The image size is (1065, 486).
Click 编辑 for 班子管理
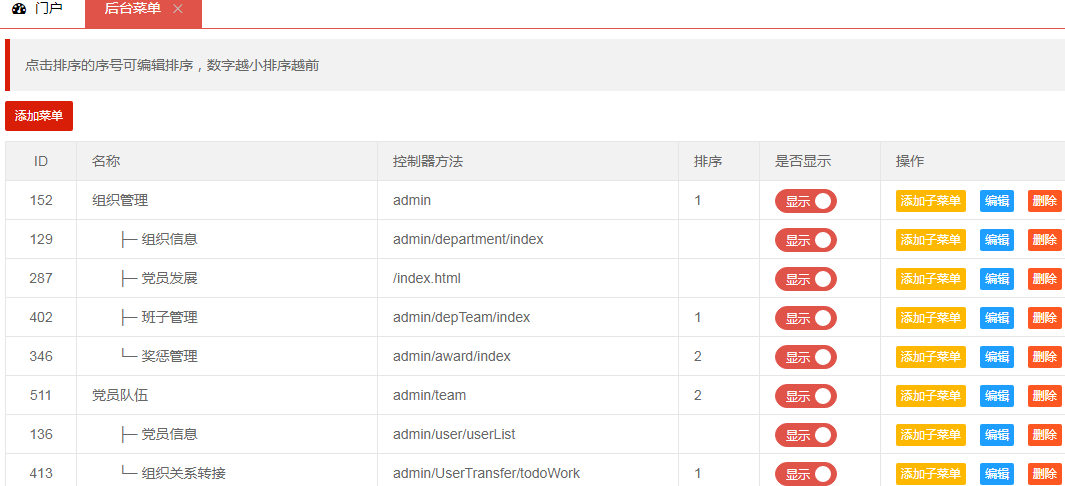[x=996, y=318]
